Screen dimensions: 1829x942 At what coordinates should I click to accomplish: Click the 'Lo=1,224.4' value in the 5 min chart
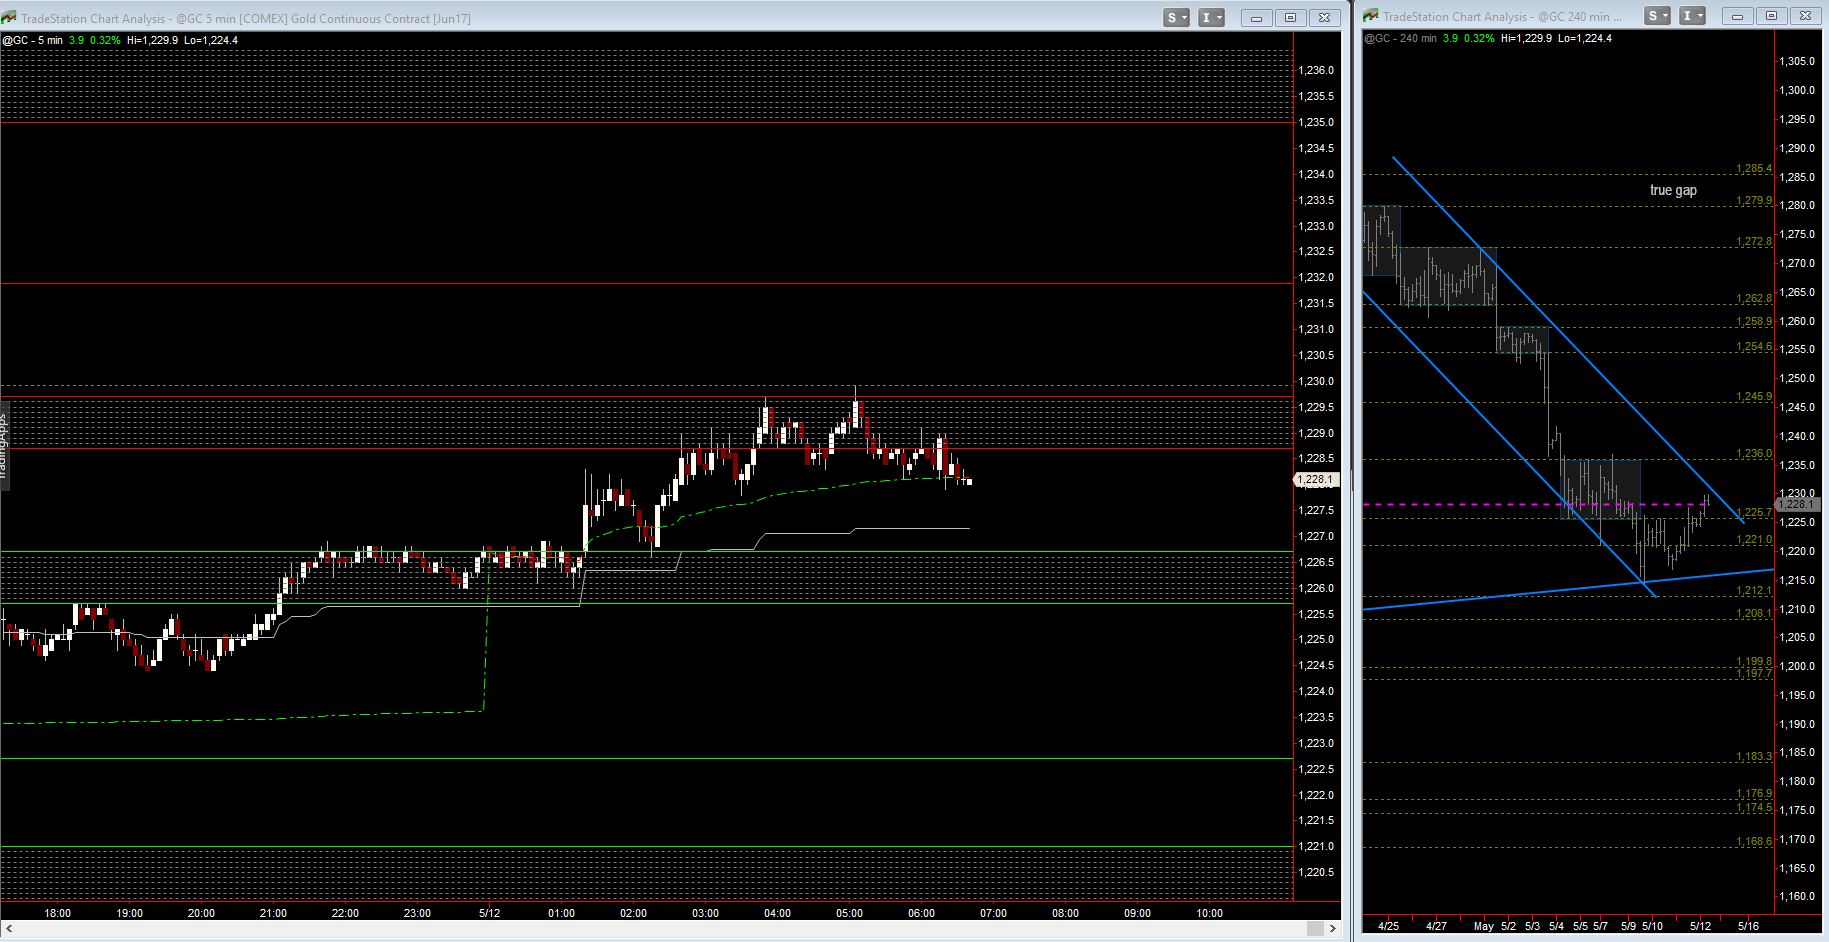pos(212,40)
